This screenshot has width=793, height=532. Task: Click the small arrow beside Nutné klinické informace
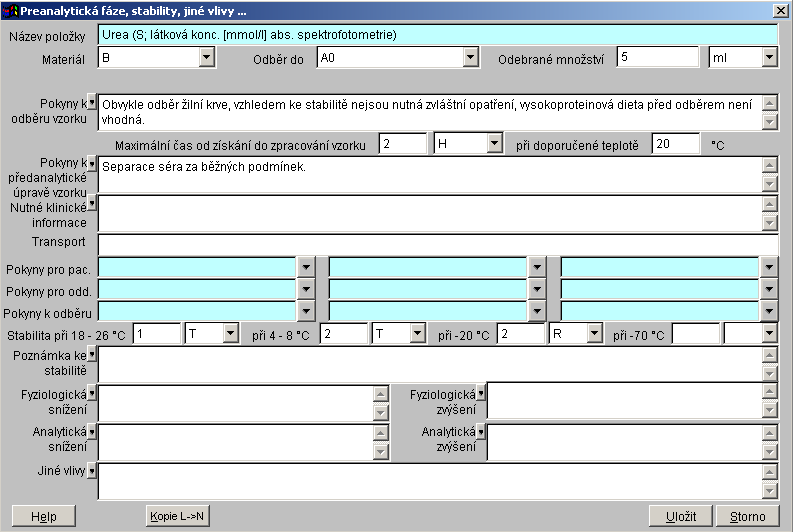click(x=92, y=203)
